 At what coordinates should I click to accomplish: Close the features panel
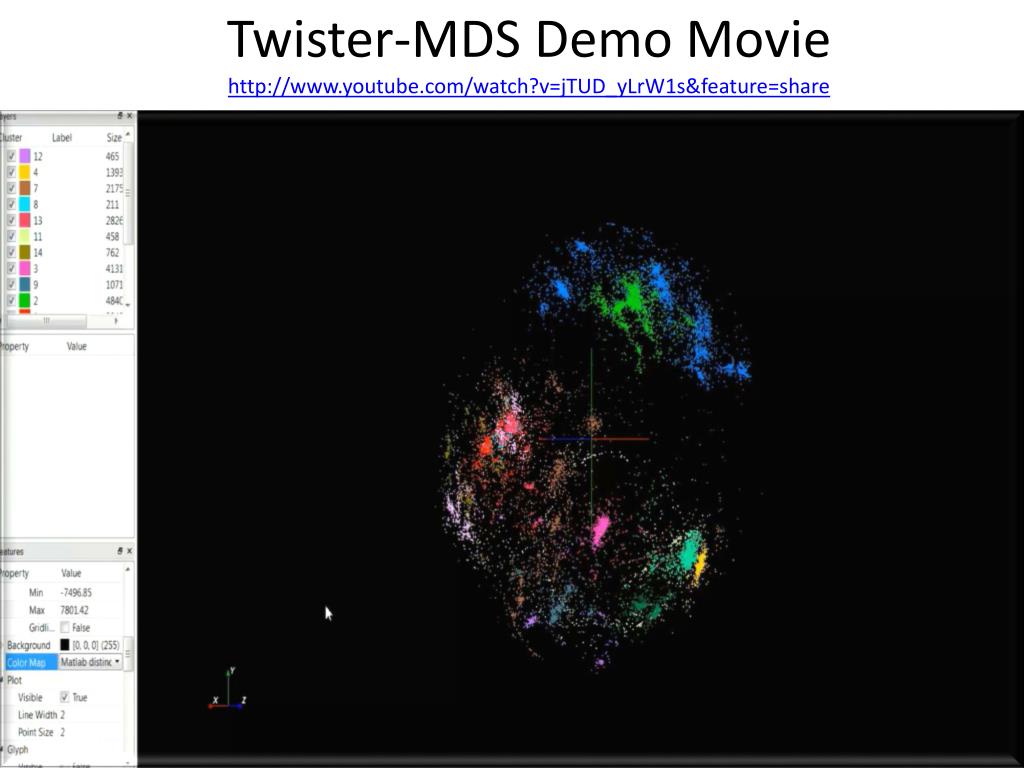[x=129, y=551]
